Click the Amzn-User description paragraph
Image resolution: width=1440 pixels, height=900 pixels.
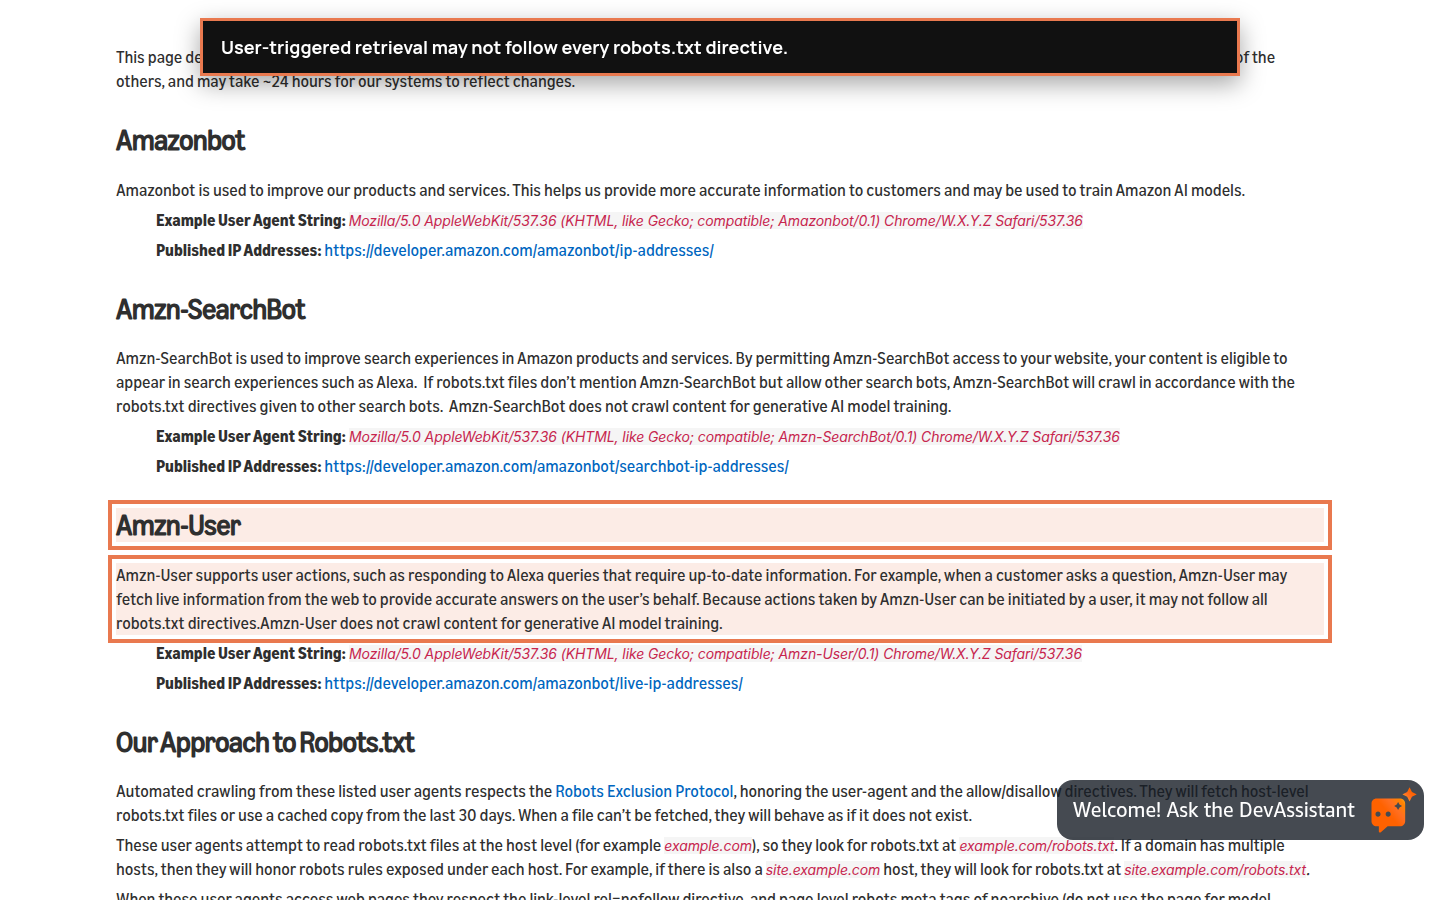[720, 599]
